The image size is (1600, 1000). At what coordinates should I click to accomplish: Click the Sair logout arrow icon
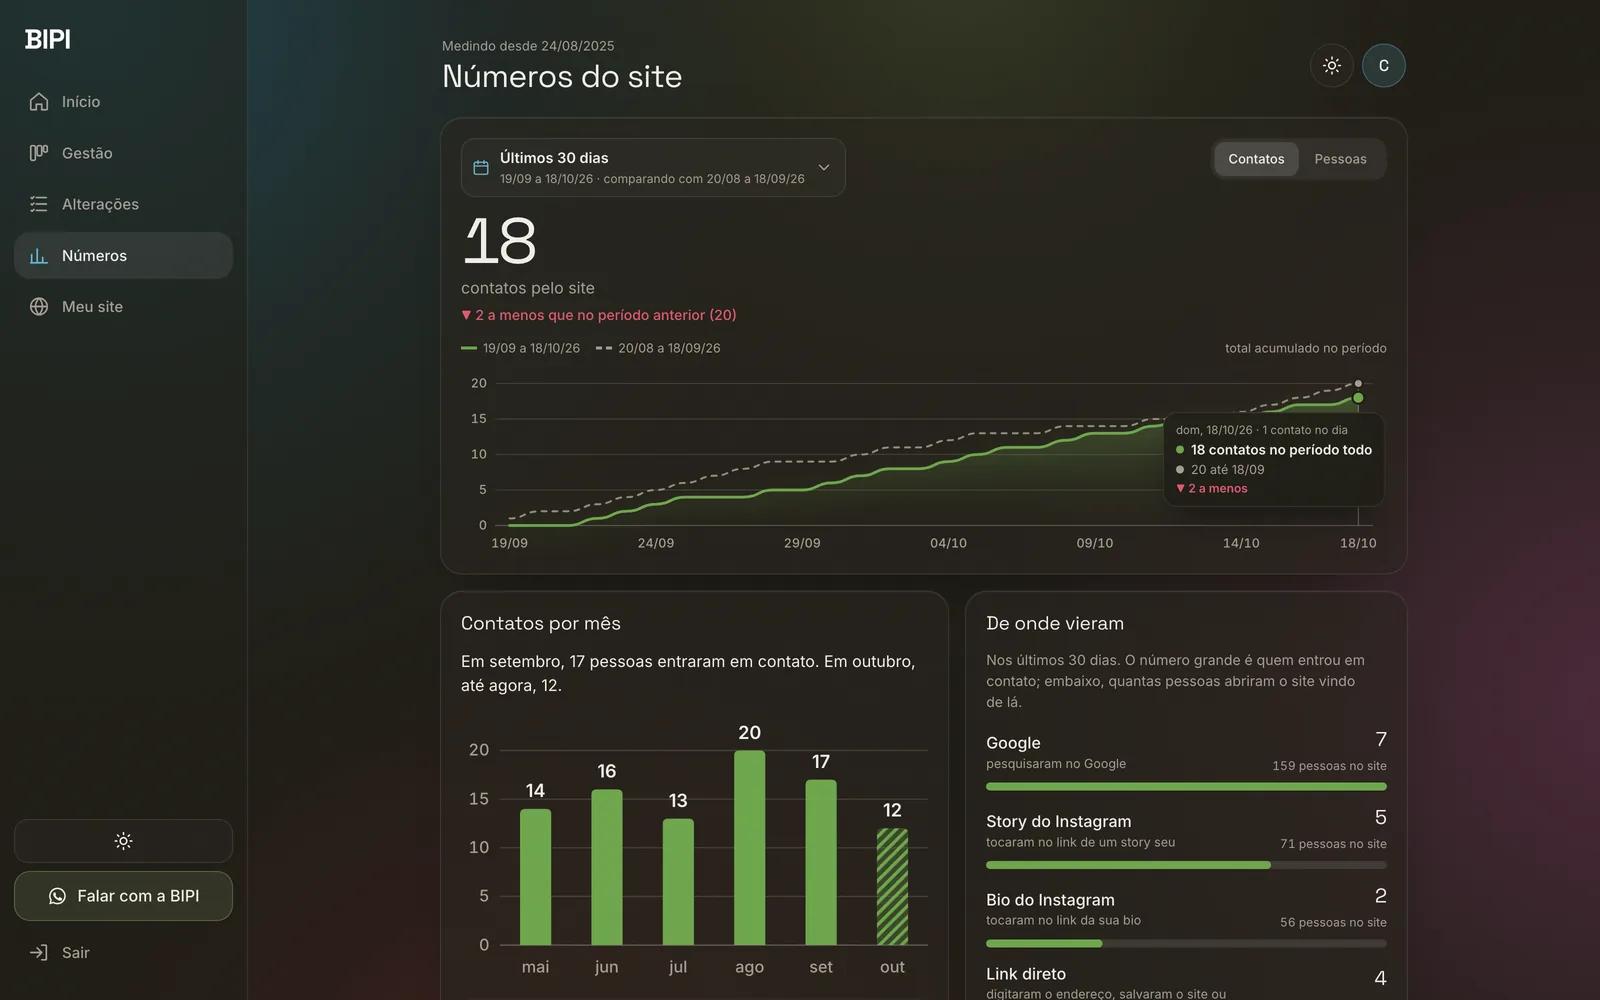tap(39, 953)
